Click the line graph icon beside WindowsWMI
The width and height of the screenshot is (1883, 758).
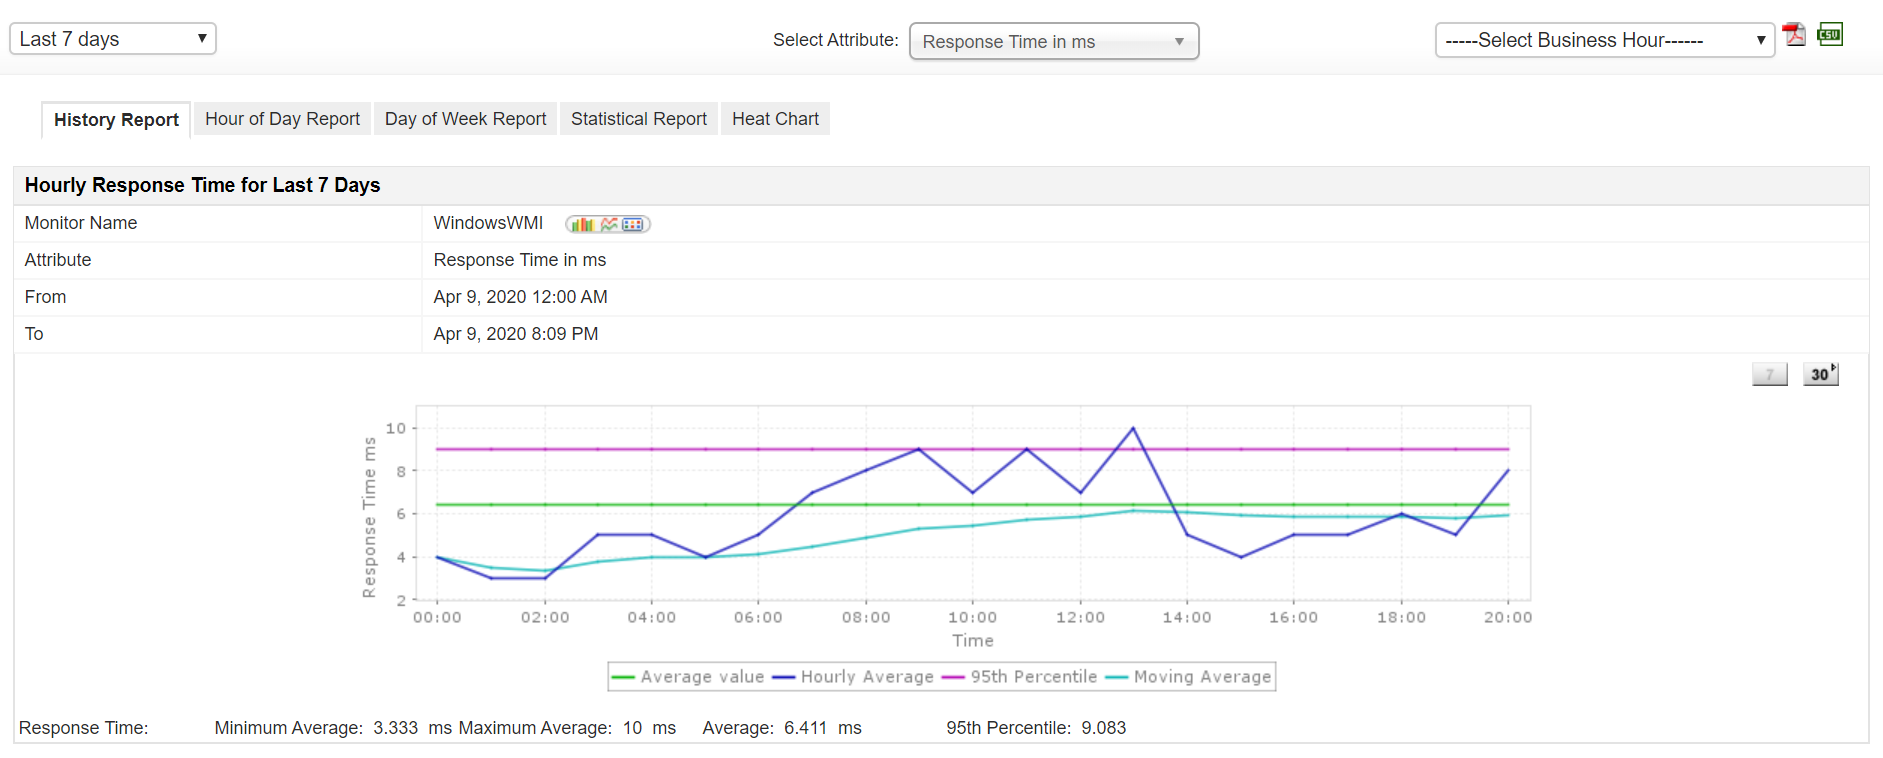[x=609, y=224]
